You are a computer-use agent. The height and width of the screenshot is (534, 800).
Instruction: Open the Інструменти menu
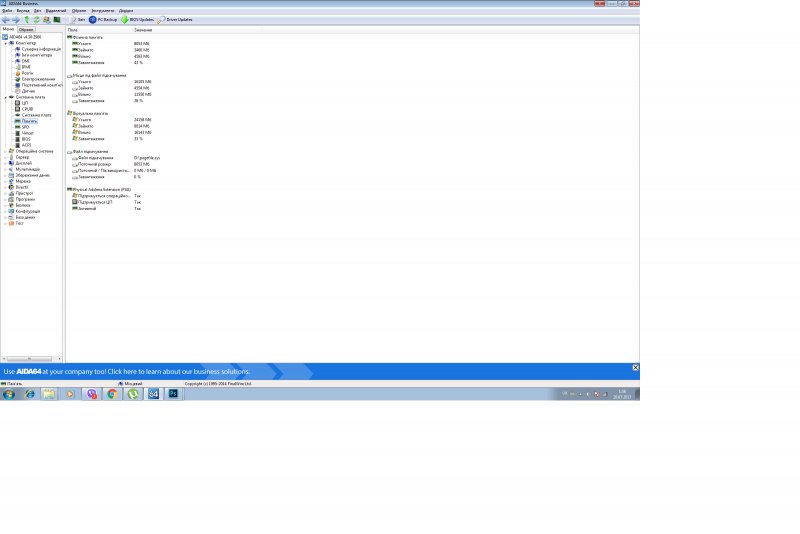point(102,10)
